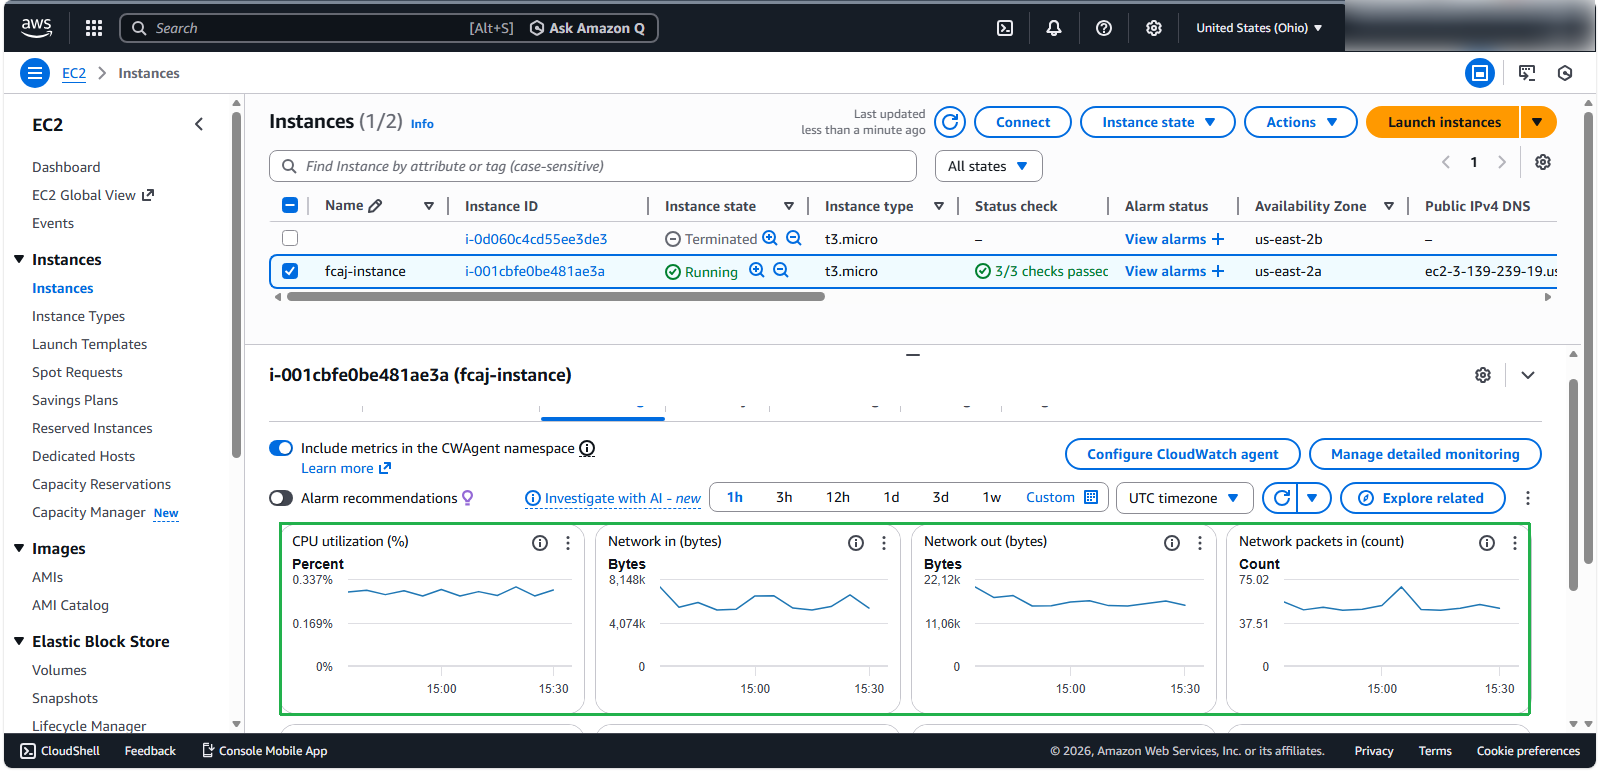1600x772 pixels.
Task: Open the help question mark menu
Action: pos(1104,28)
